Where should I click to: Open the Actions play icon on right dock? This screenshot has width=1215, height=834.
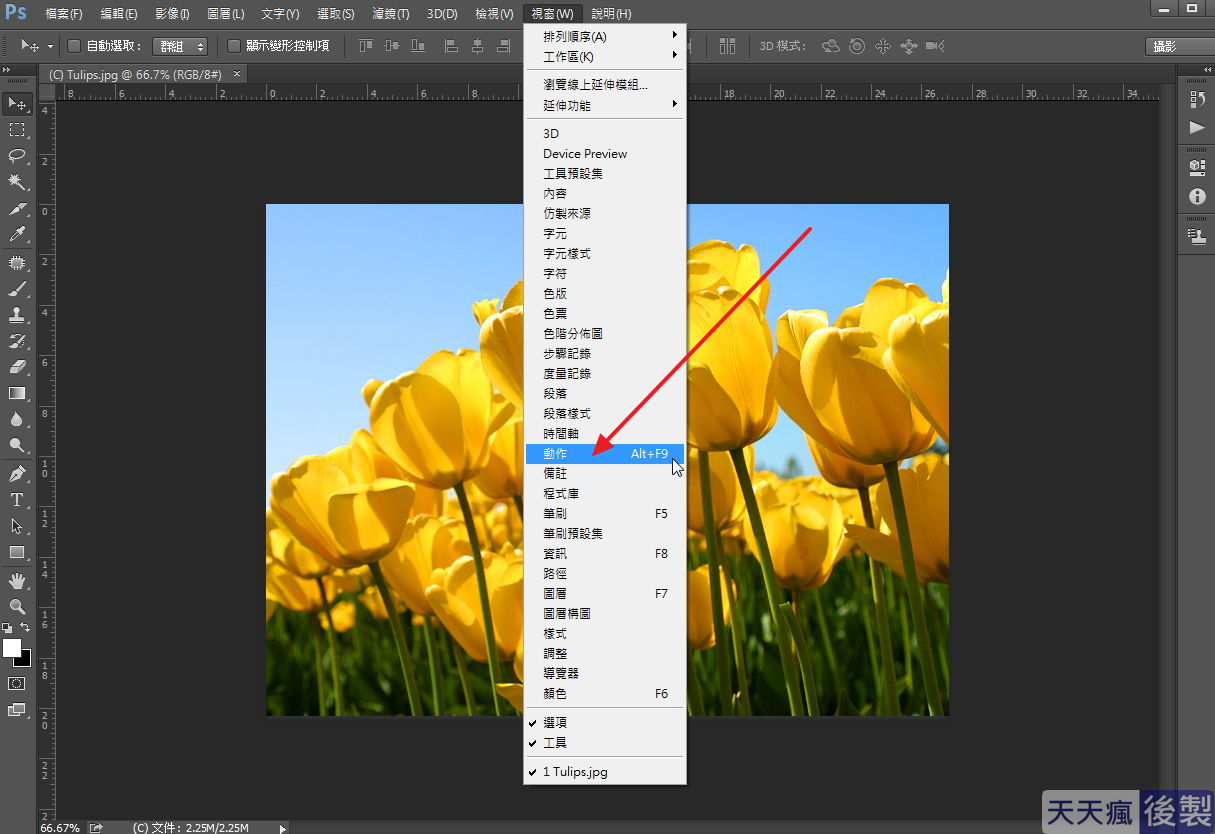1197,128
